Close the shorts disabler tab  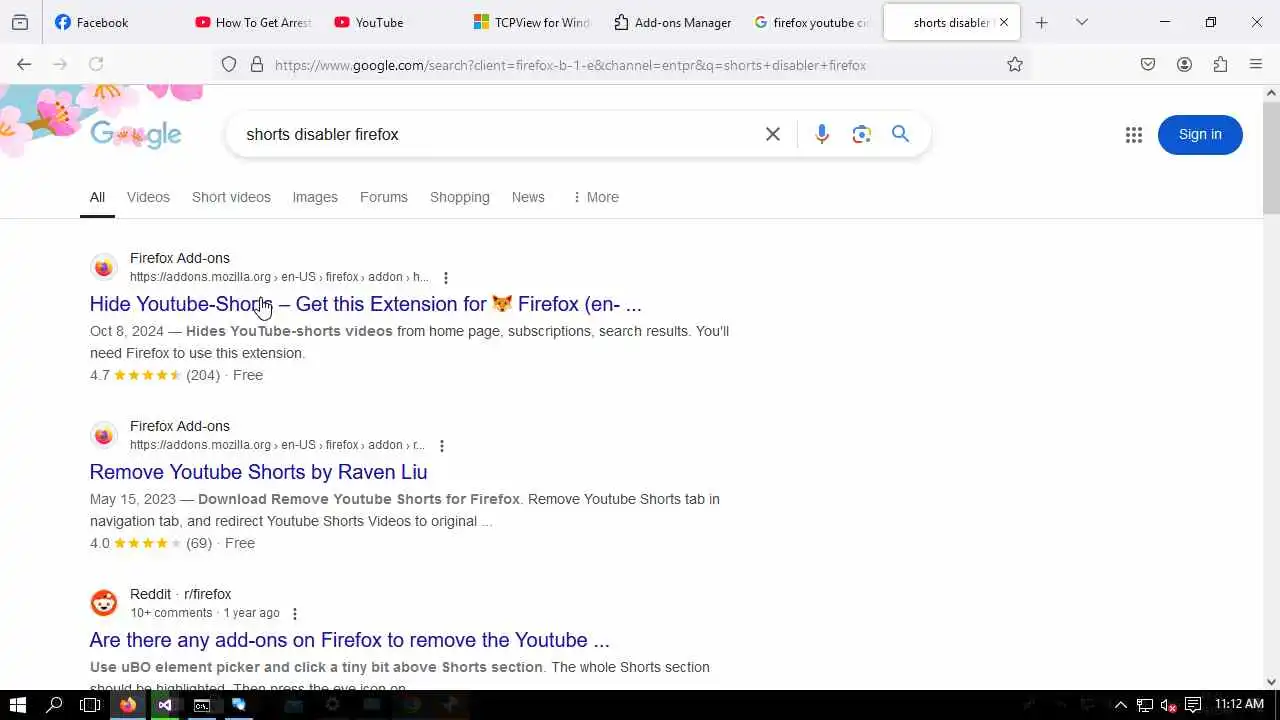click(x=1004, y=22)
